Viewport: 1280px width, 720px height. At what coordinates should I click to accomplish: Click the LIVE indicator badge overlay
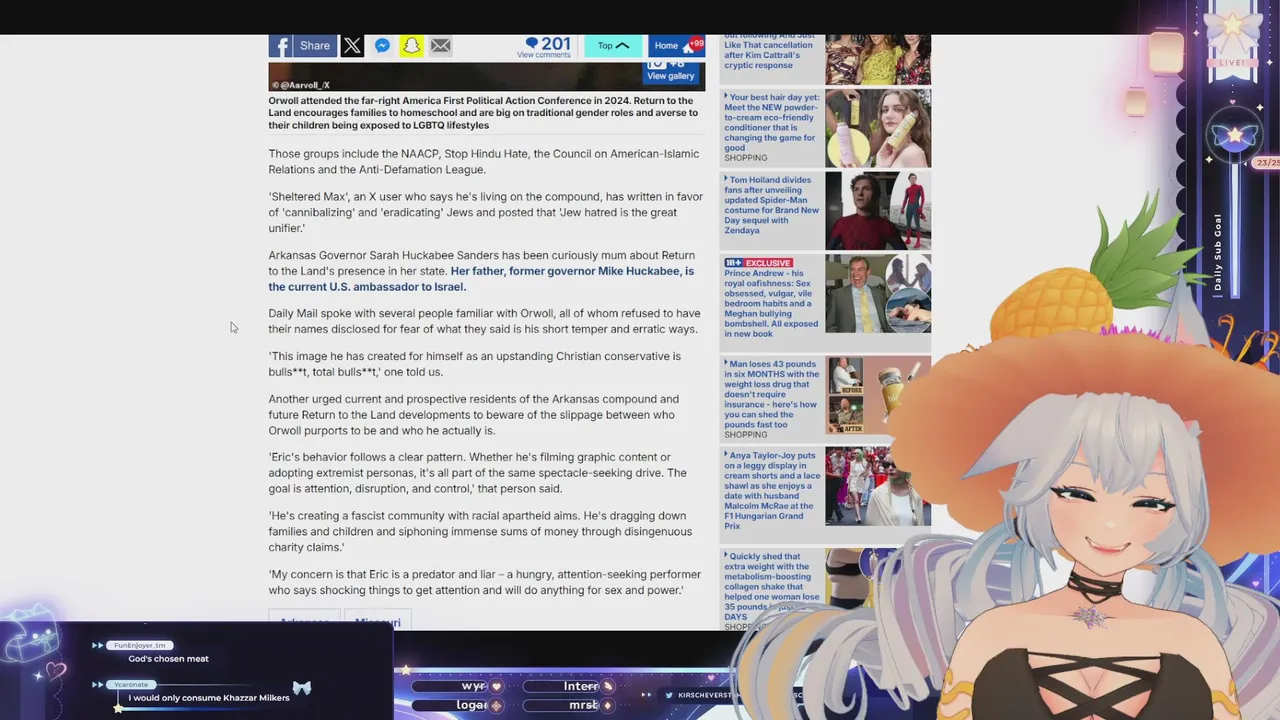click(x=1232, y=63)
